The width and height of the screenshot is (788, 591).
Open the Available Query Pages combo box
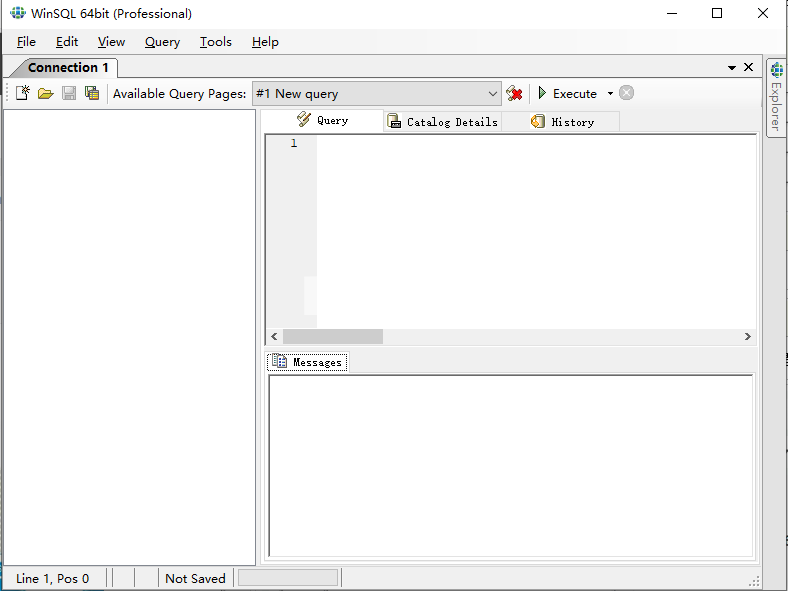[x=376, y=93]
